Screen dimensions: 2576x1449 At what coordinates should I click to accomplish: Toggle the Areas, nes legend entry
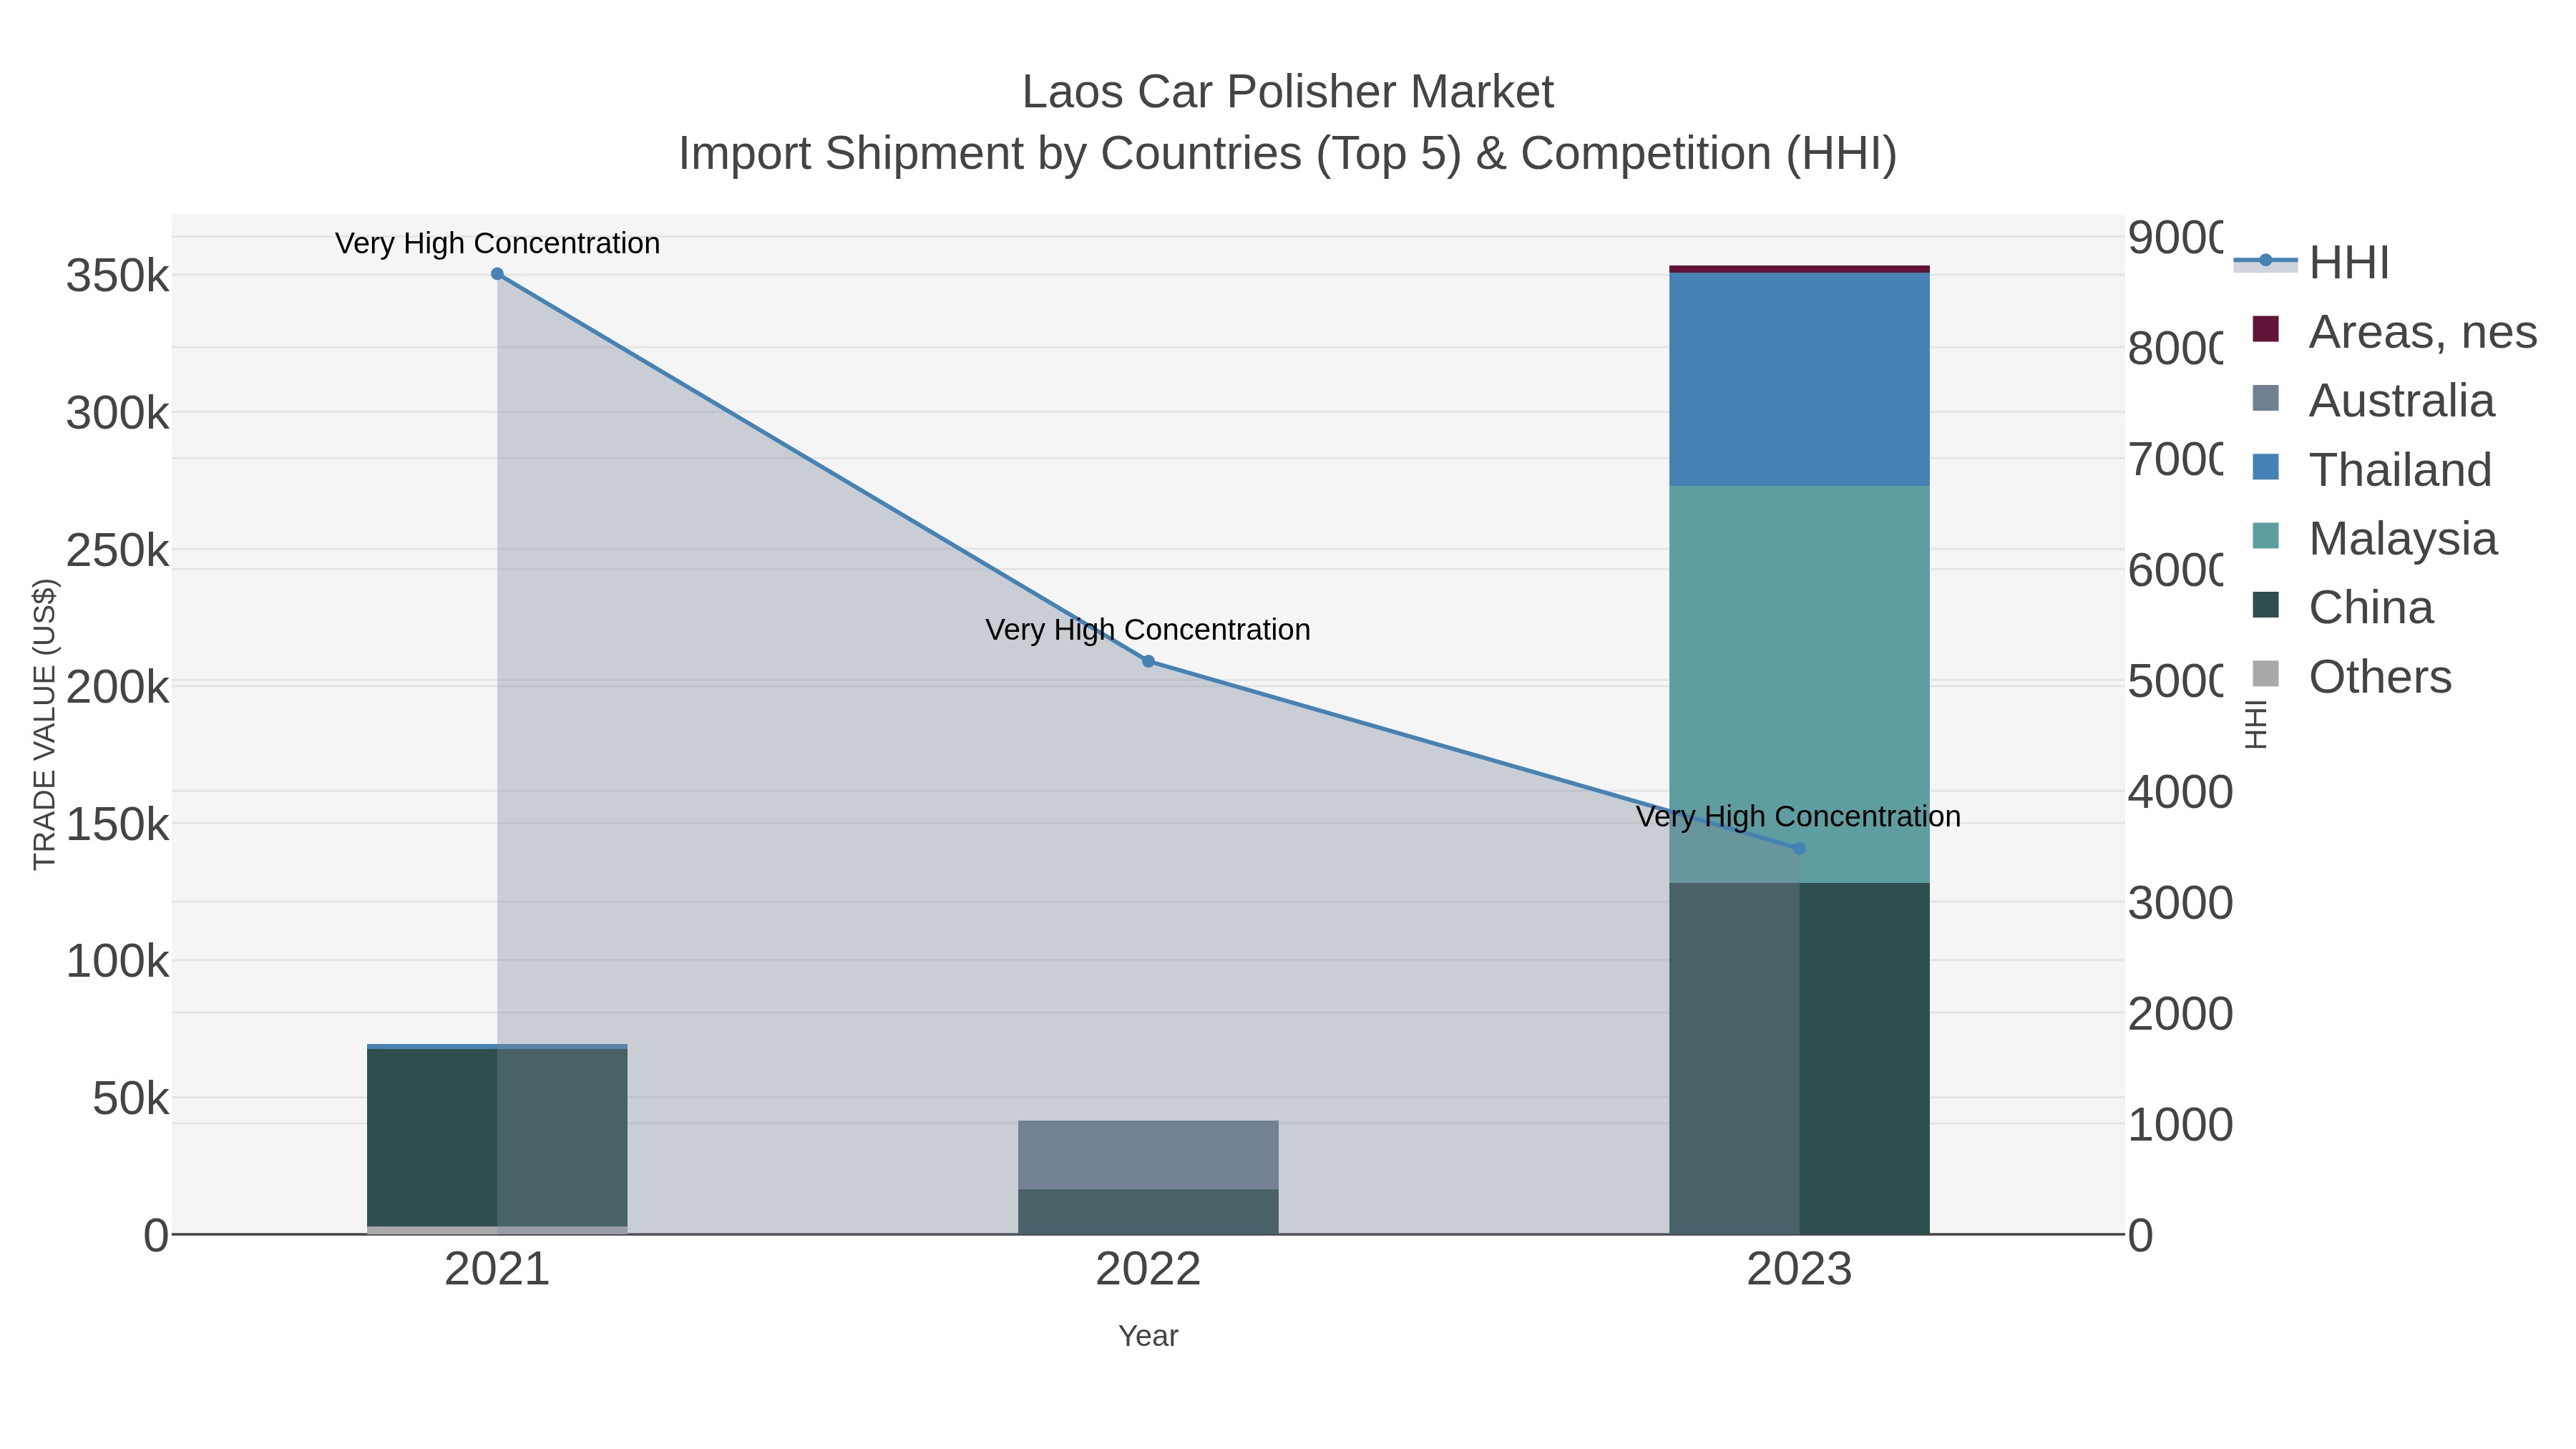[x=2394, y=331]
